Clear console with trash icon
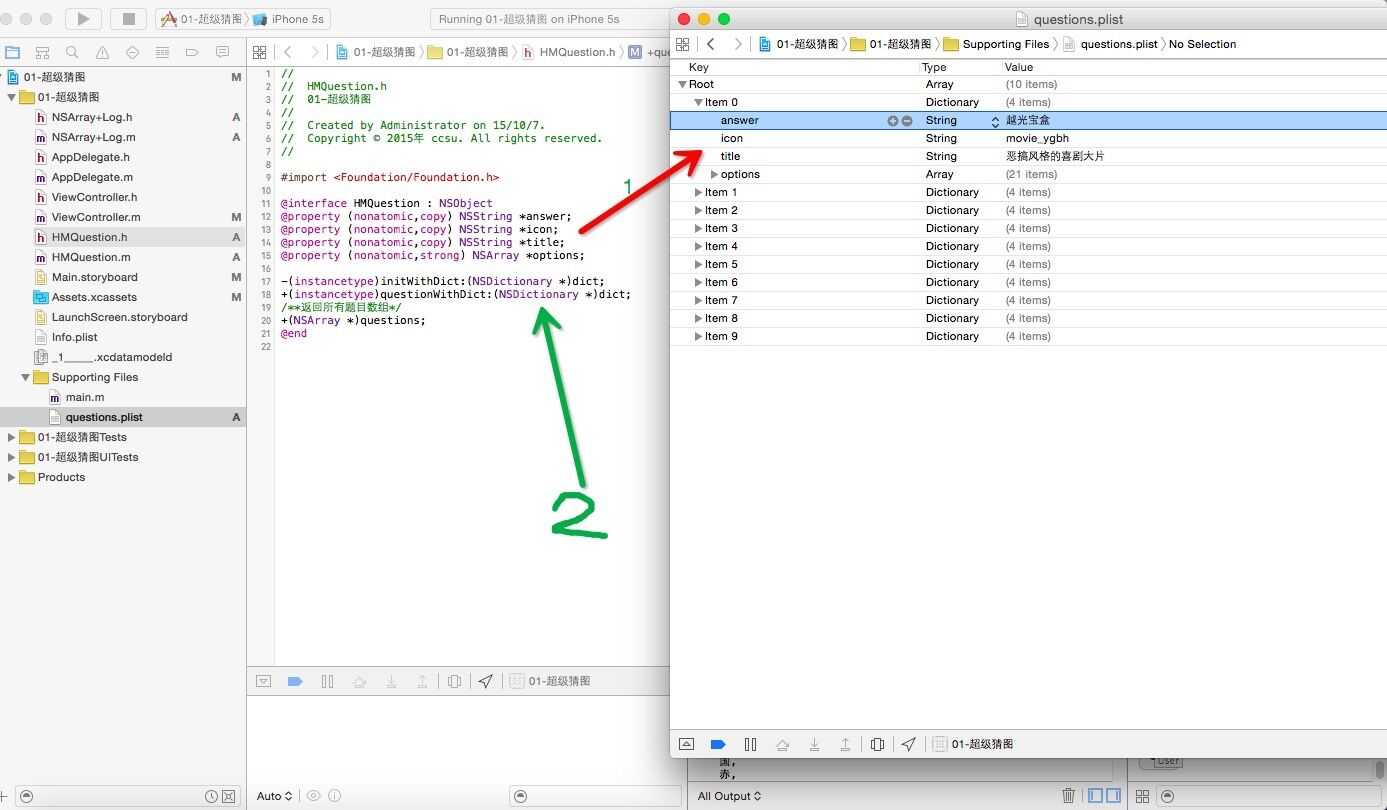 (x=1068, y=796)
